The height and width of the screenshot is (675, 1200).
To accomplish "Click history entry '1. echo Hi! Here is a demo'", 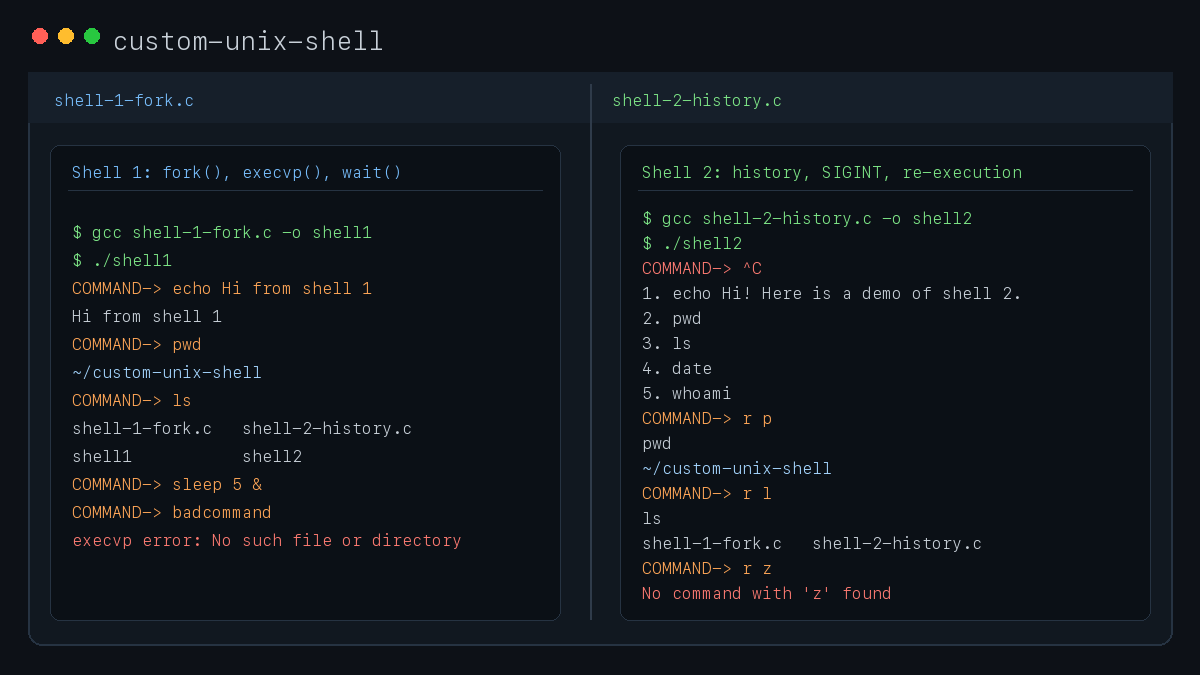I will (x=832, y=293).
